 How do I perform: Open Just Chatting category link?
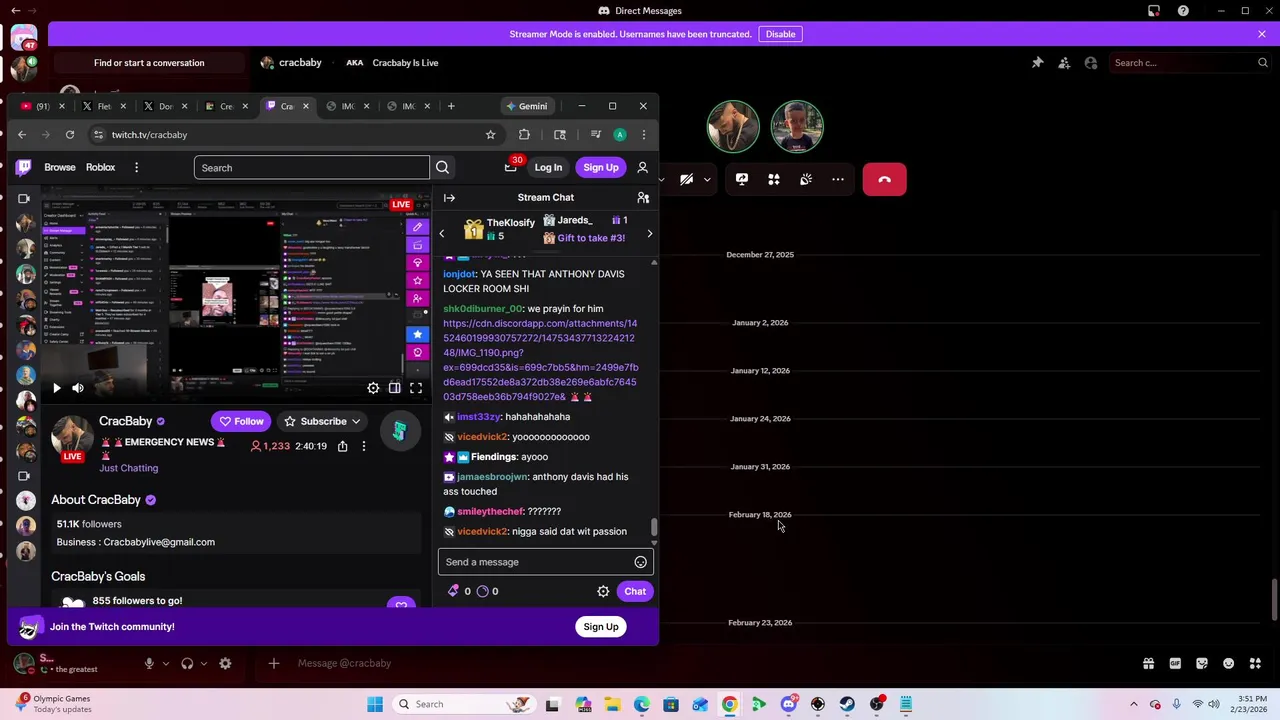pos(128,468)
